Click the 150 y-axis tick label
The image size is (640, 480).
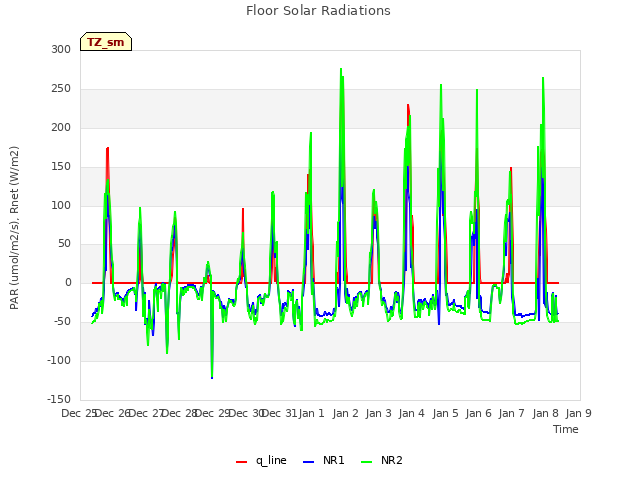[61, 167]
